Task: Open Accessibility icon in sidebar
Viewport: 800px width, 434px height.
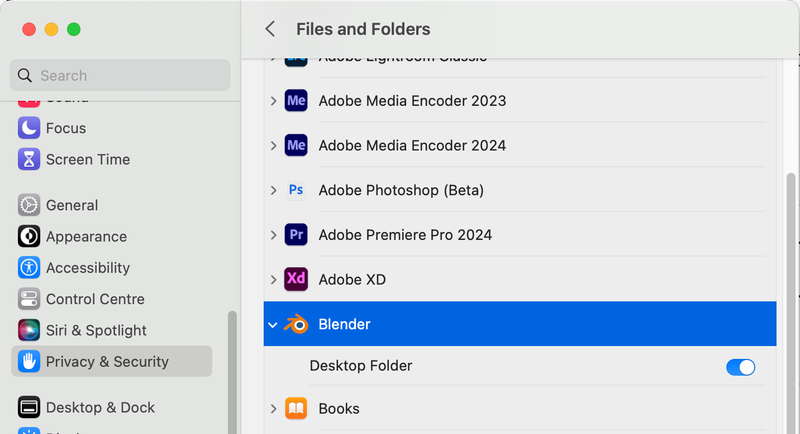Action: click(x=29, y=268)
